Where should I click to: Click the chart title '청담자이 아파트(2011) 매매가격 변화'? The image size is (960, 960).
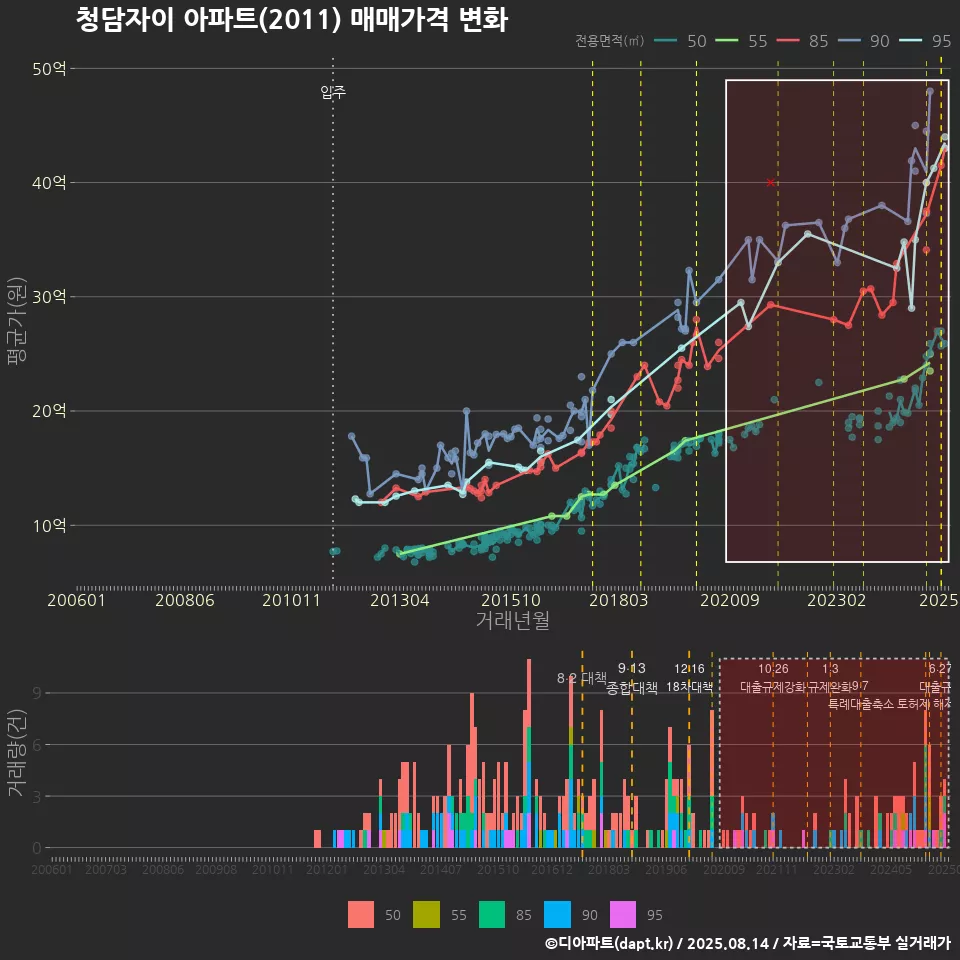click(292, 20)
